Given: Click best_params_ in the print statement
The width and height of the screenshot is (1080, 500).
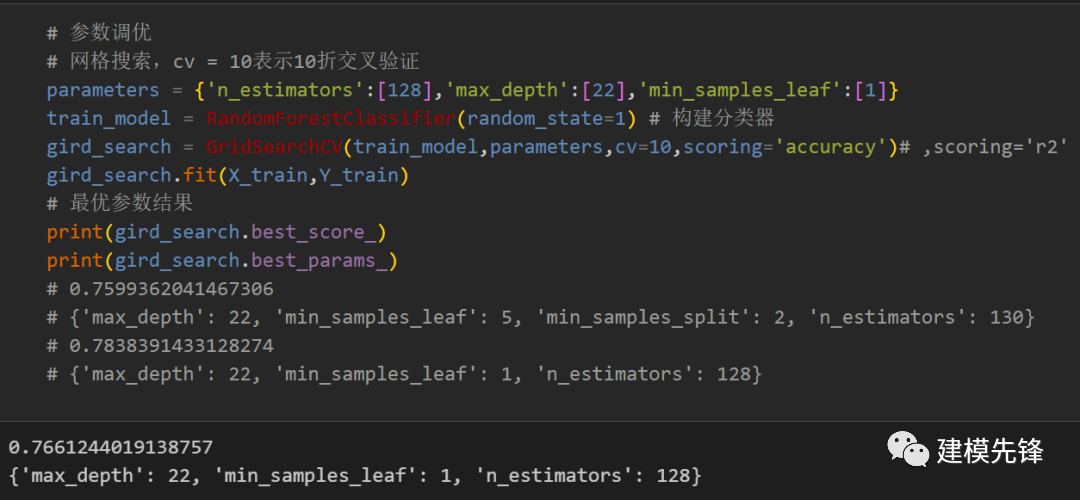Looking at the screenshot, I should (x=319, y=260).
